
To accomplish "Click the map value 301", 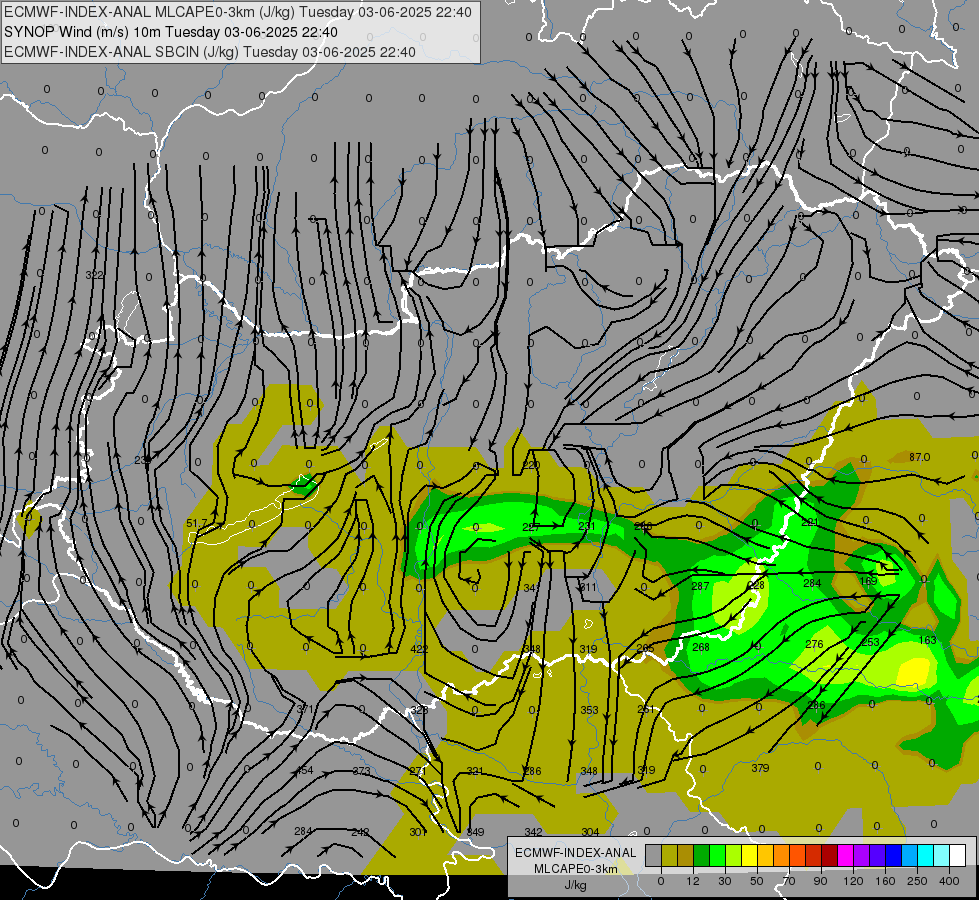I will pos(418,832).
